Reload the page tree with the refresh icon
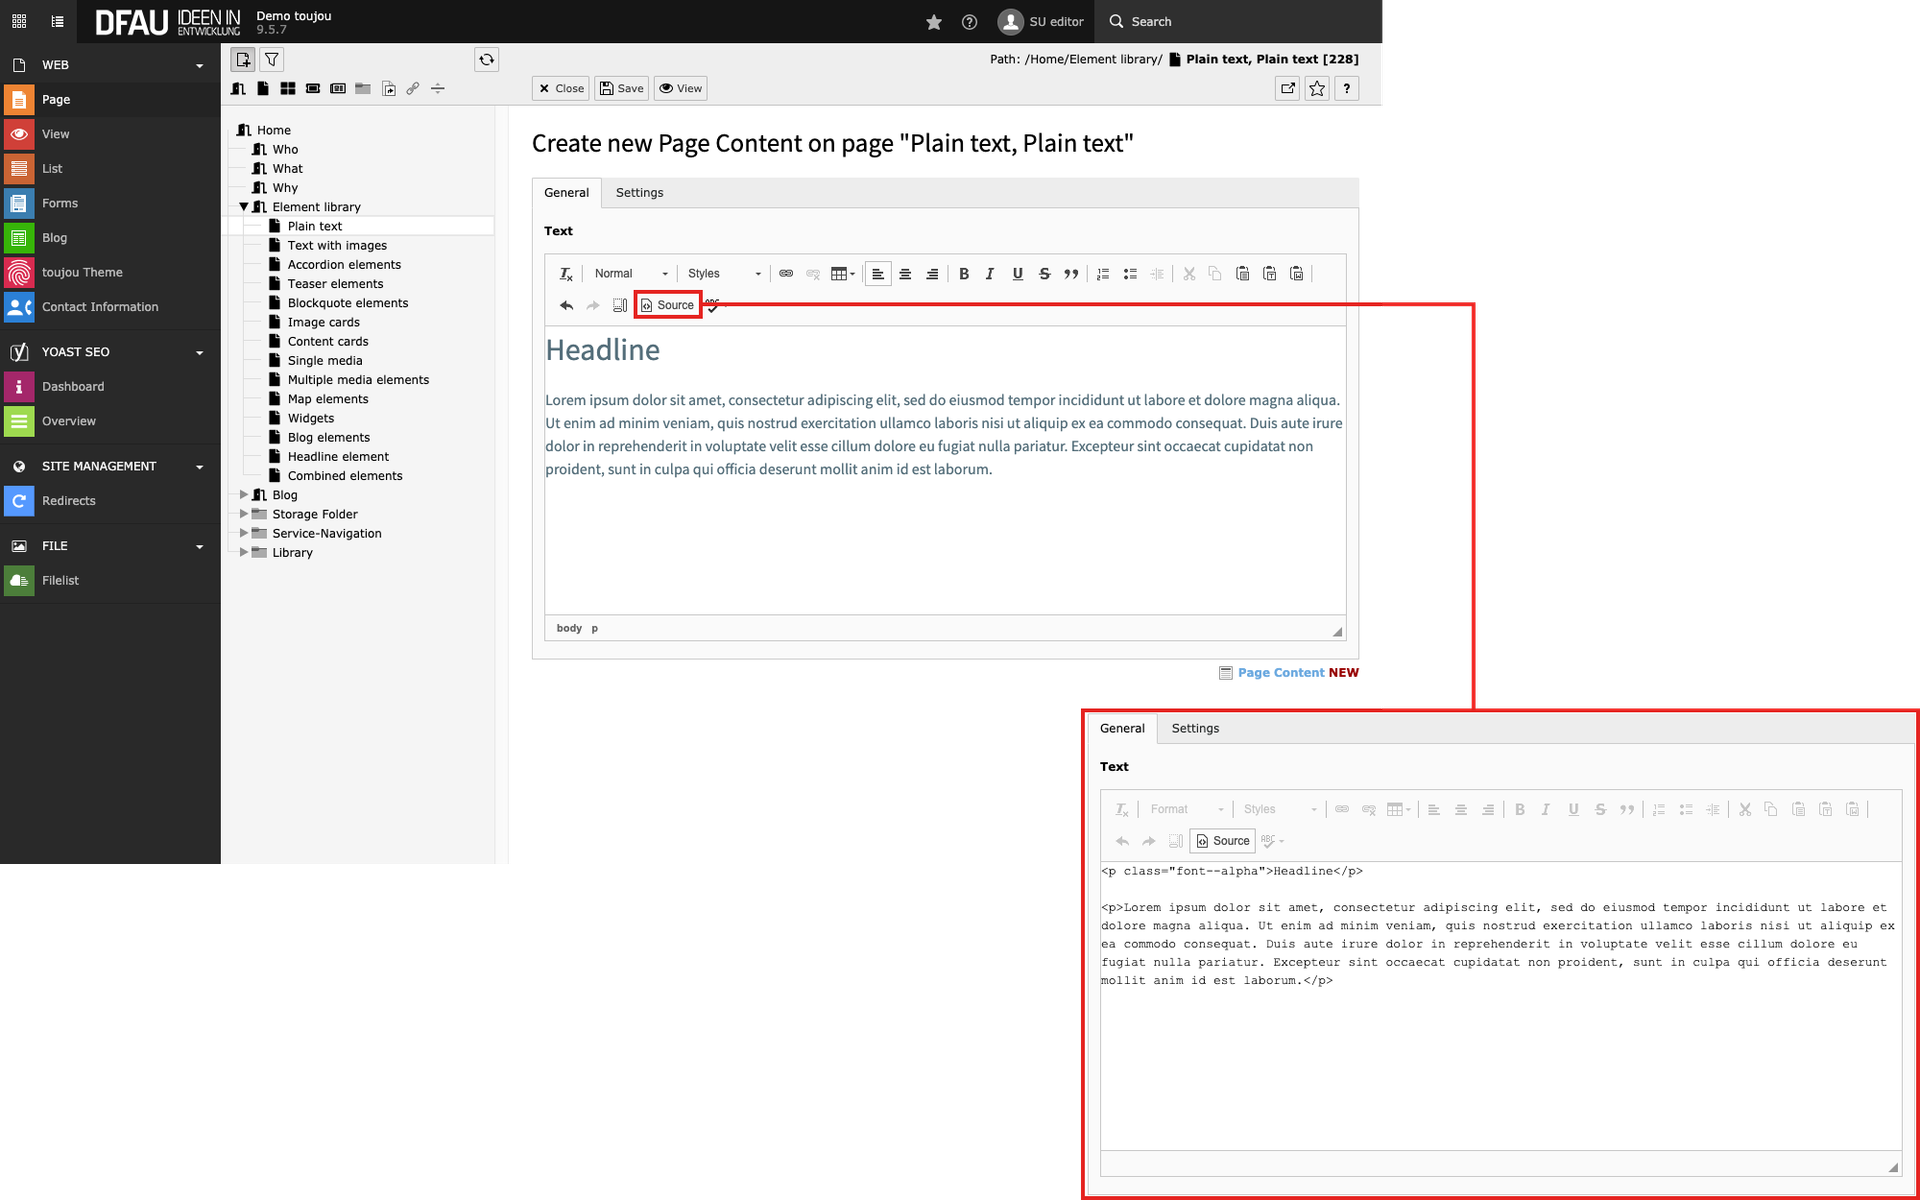This screenshot has width=1920, height=1200. pos(486,59)
